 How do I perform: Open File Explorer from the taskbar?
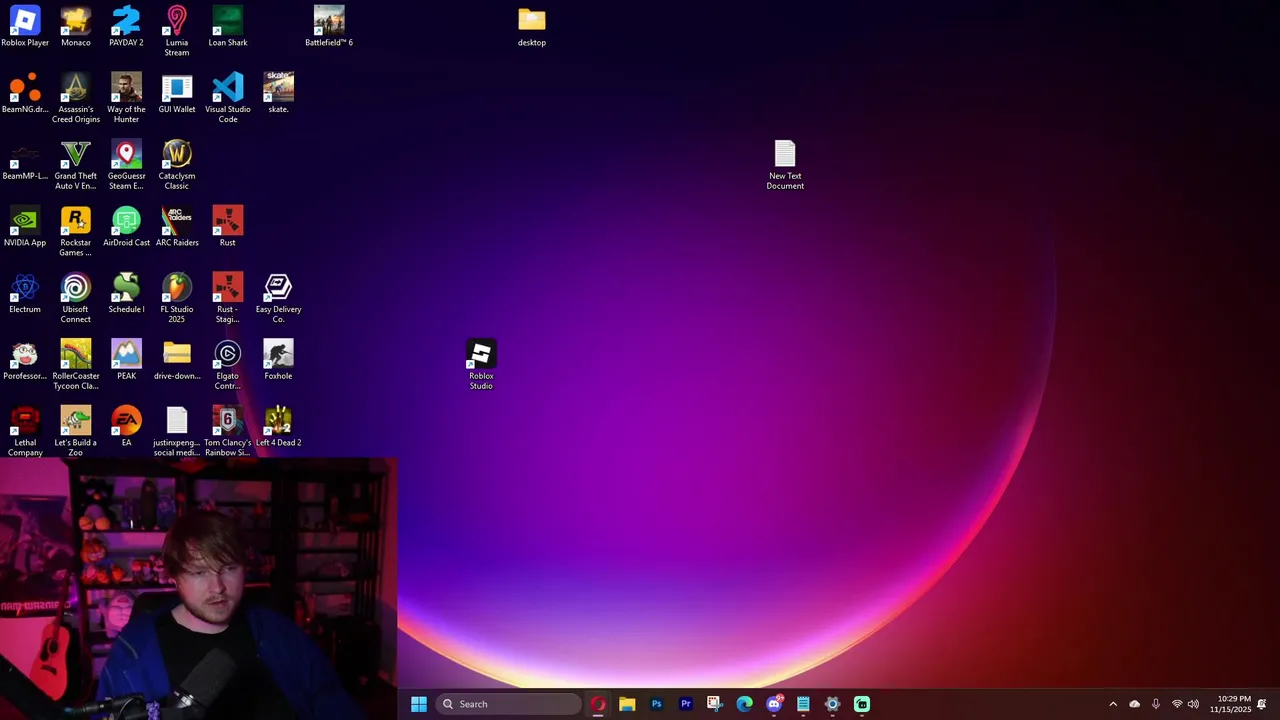[x=627, y=704]
